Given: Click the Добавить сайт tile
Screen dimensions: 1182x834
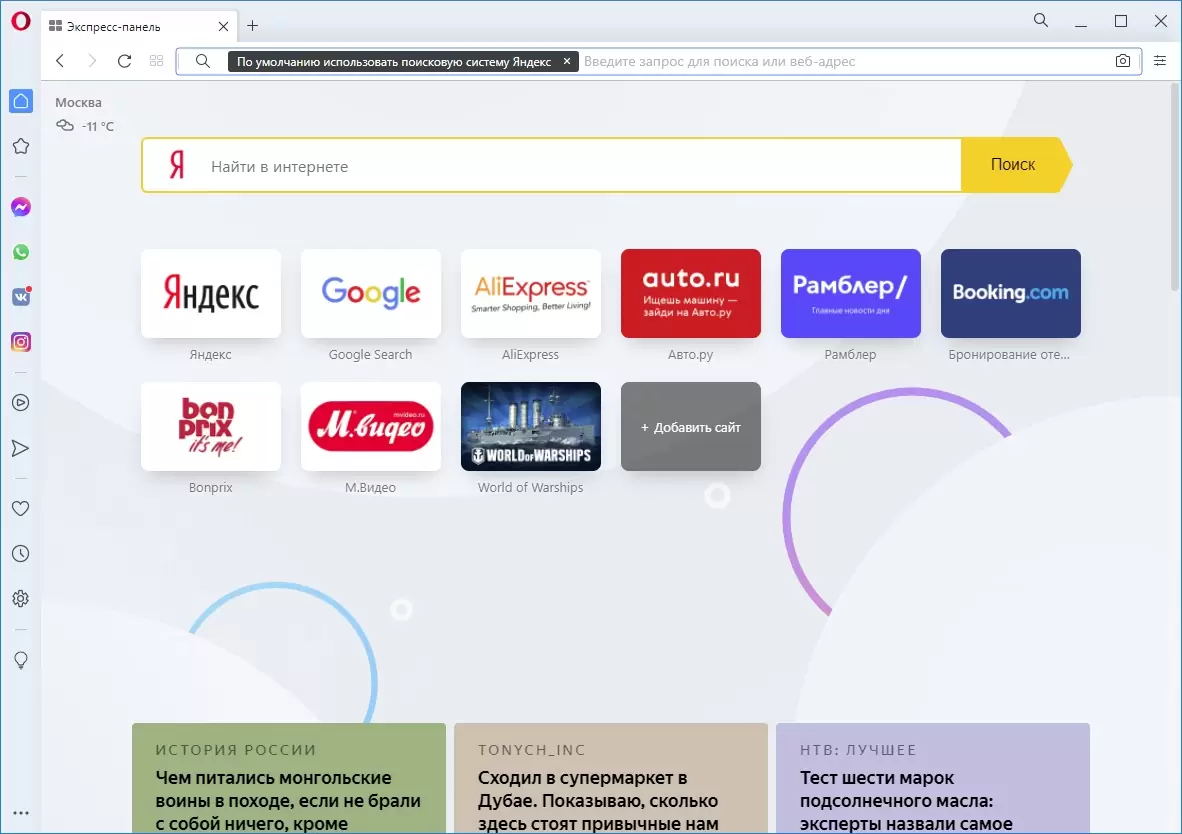Looking at the screenshot, I should click(690, 427).
